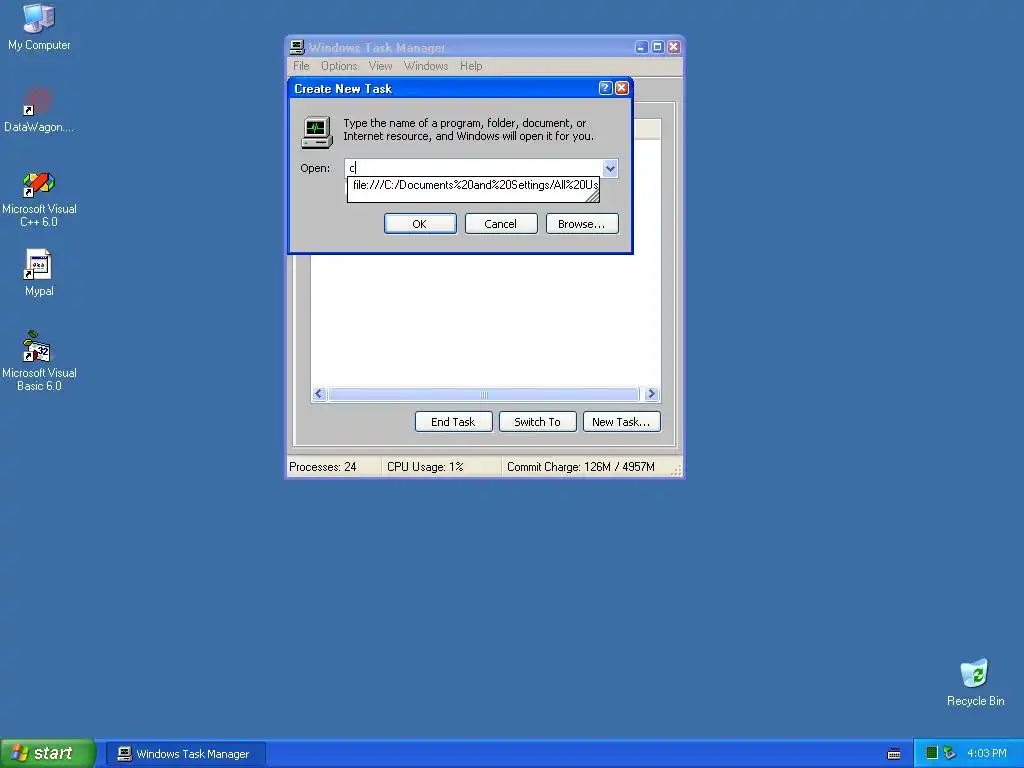
Task: Click Cancel in Create New Task dialog
Action: (x=501, y=224)
